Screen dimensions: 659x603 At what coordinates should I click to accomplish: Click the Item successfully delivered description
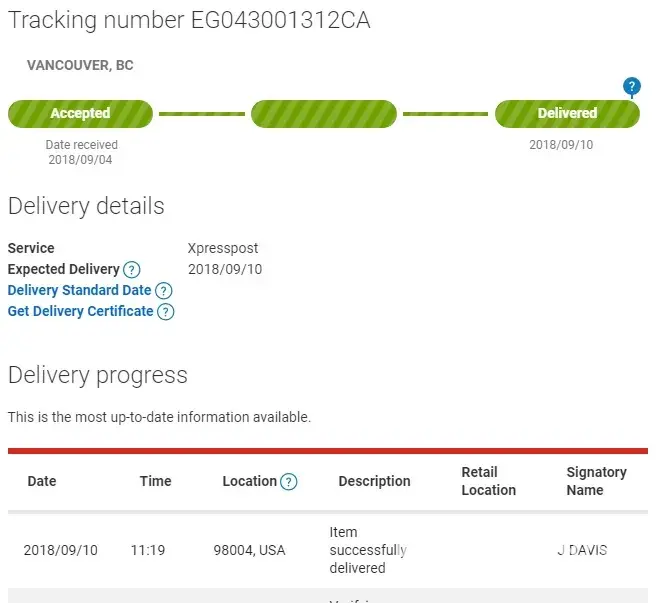click(367, 550)
